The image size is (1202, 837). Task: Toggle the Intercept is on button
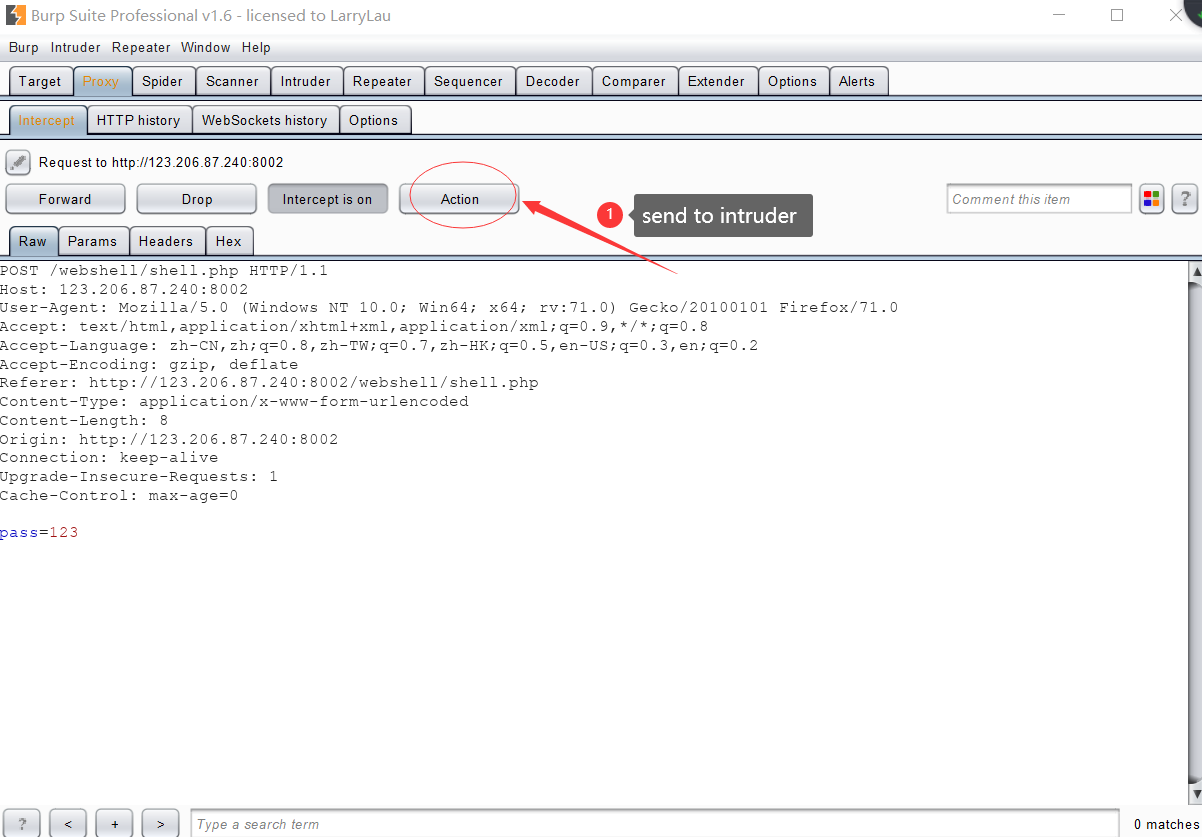[x=327, y=199]
